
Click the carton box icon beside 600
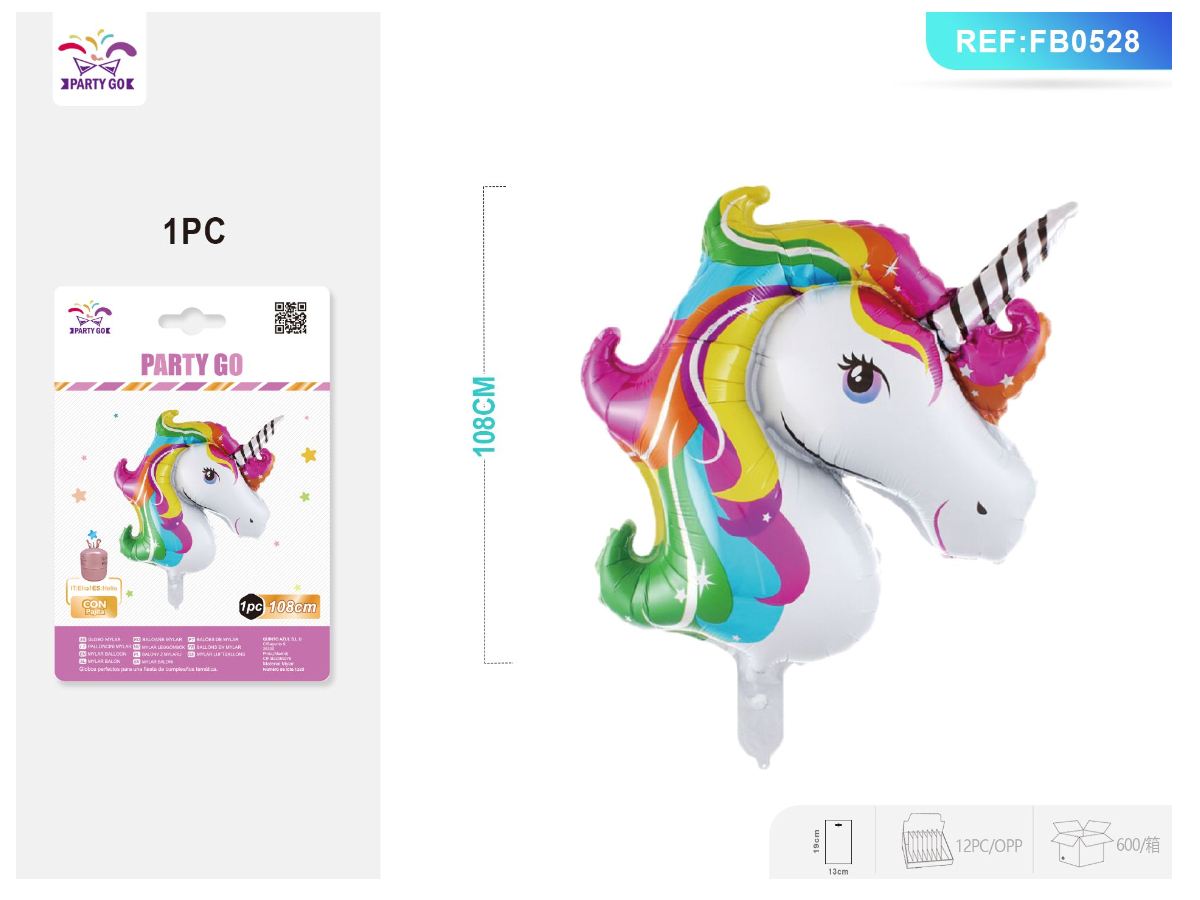[1080, 843]
